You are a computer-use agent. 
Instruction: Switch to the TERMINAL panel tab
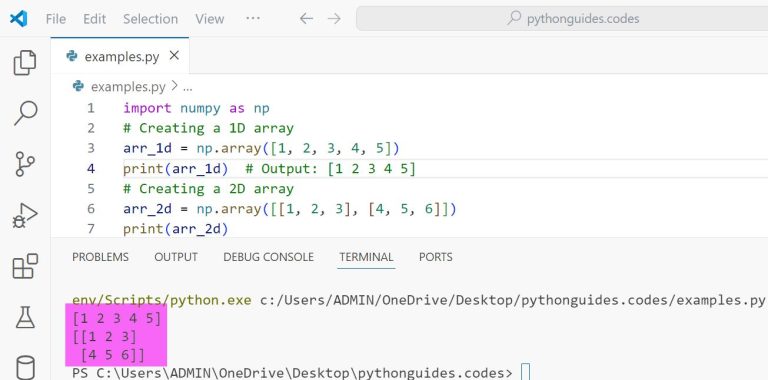point(366,257)
